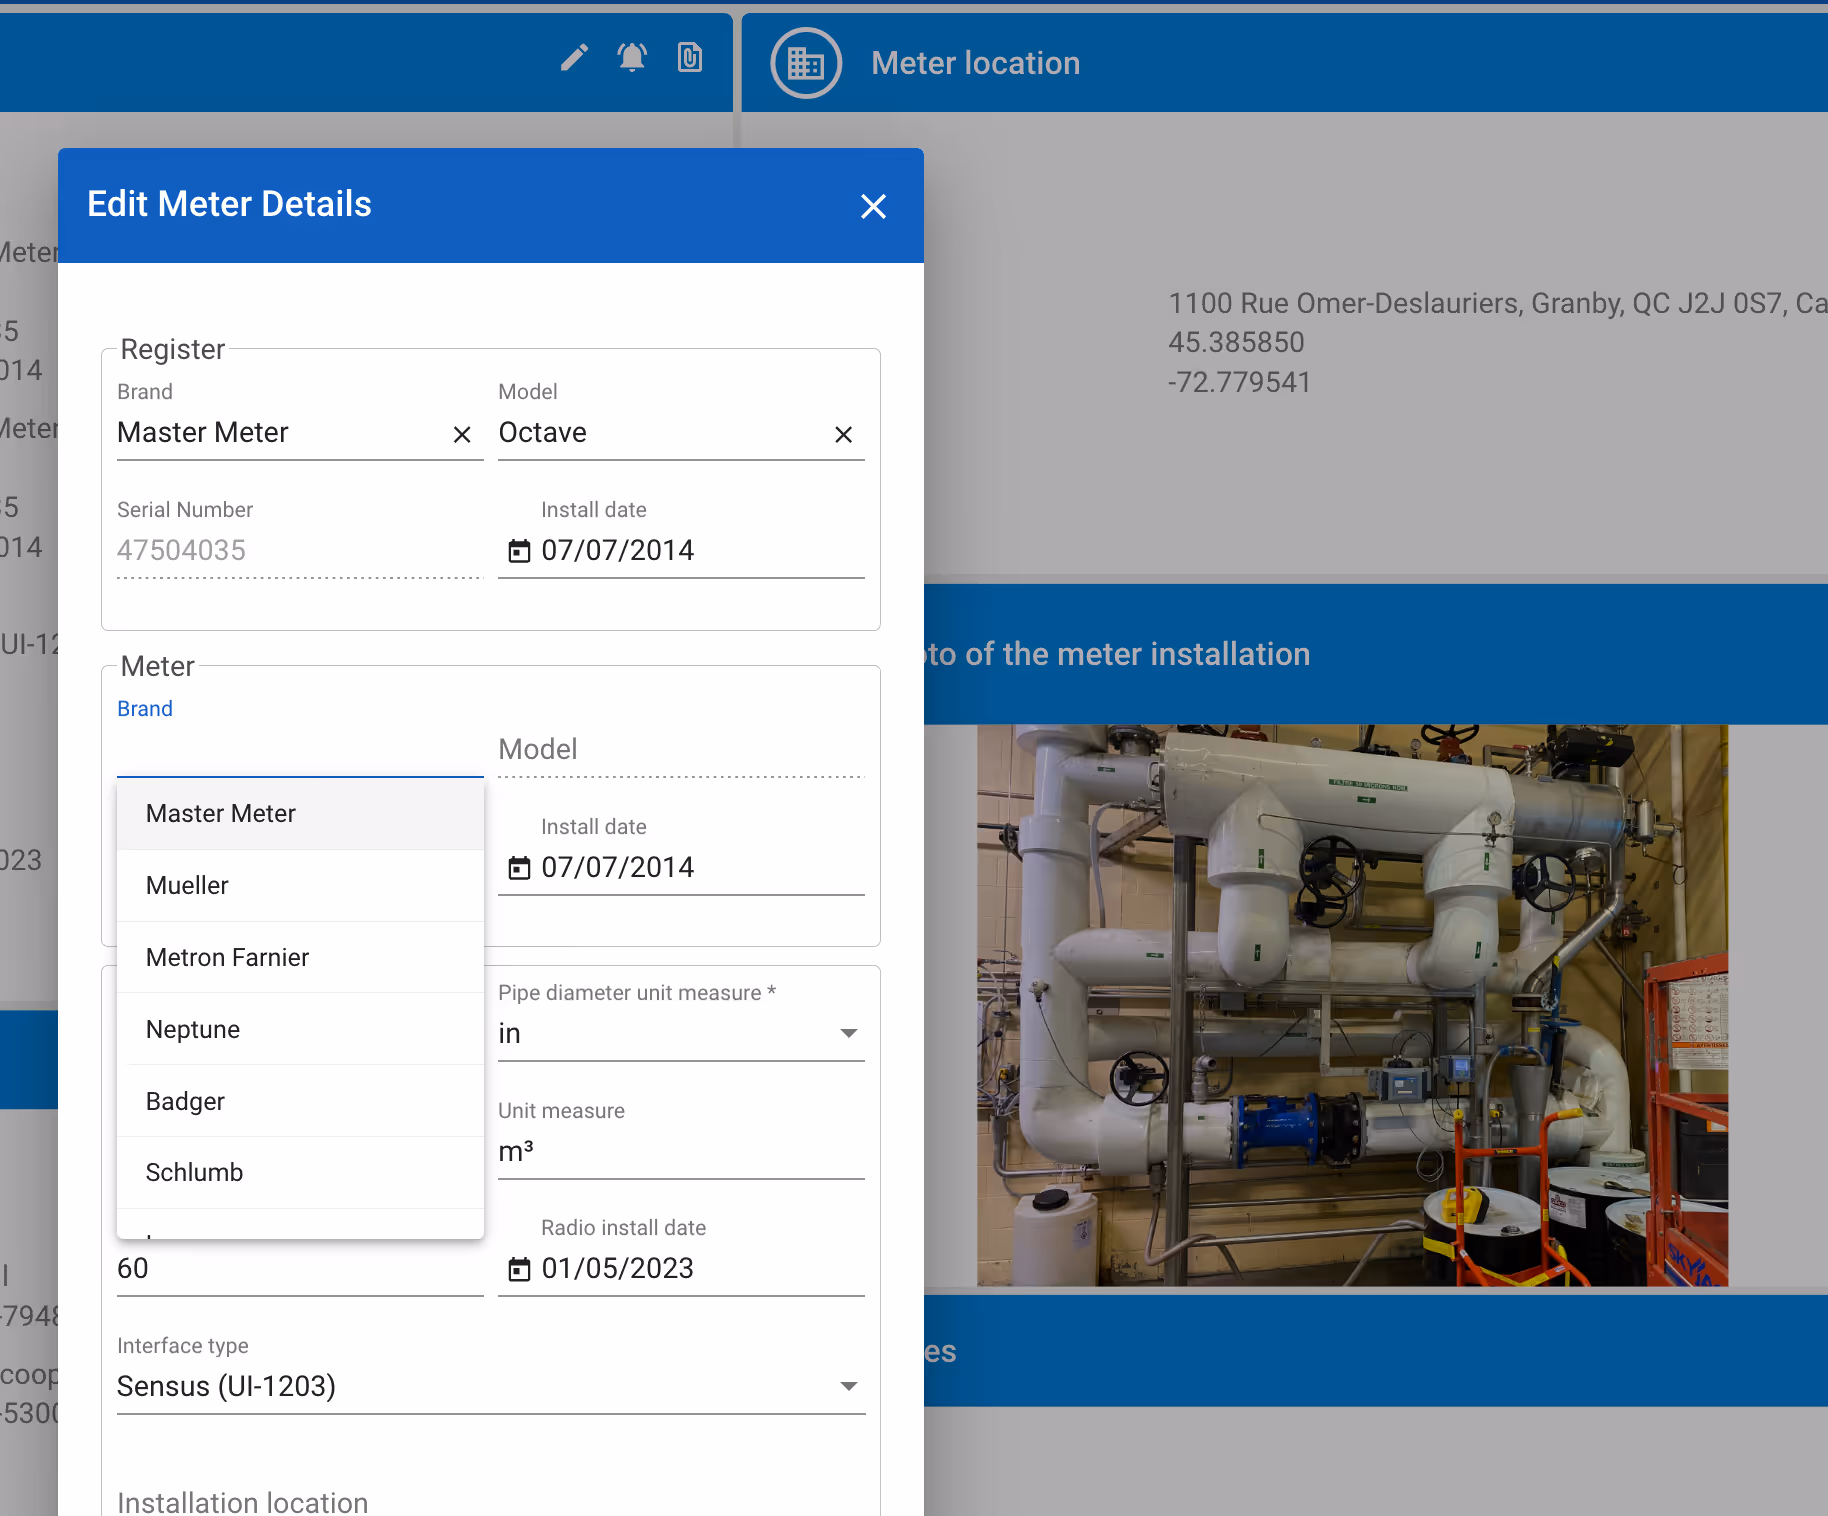1828x1516 pixels.
Task: Pick Metron Farnier brand option
Action: pos(228,958)
